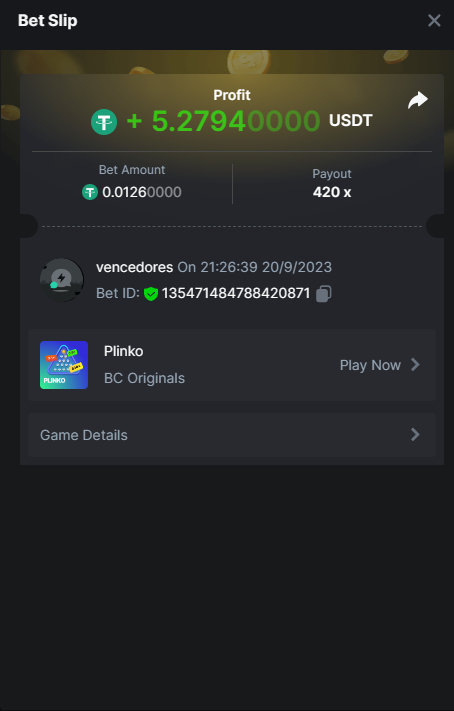Open the vencedores username profile

pos(134,267)
